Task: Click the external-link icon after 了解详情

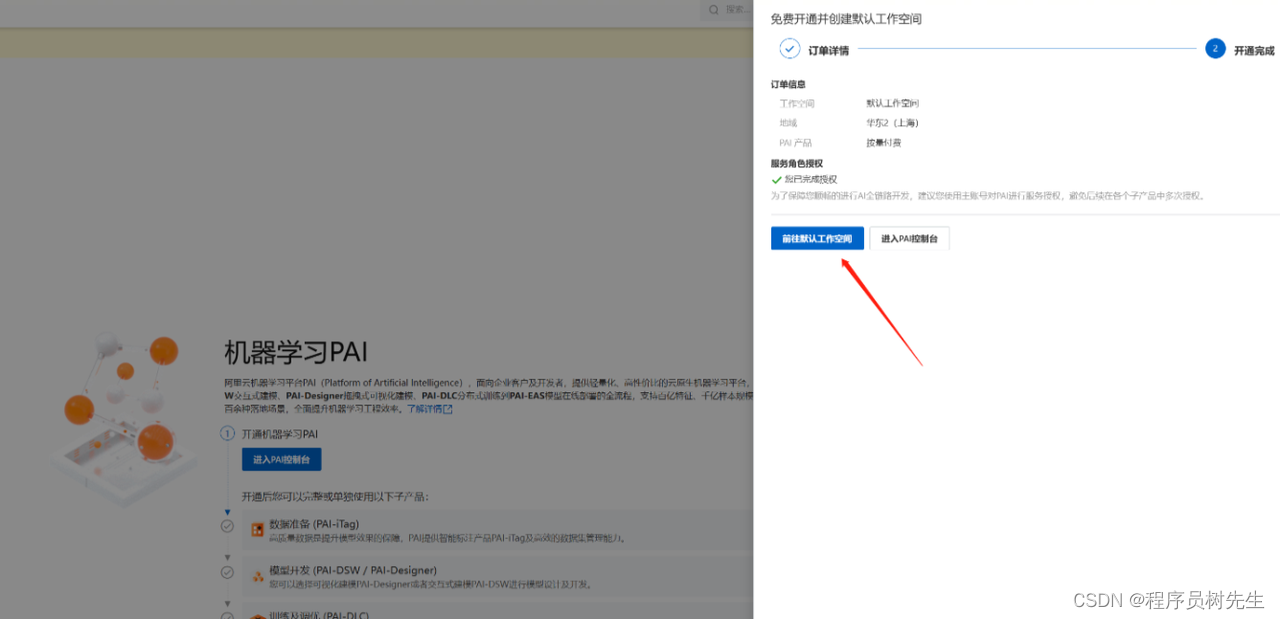Action: pos(448,409)
